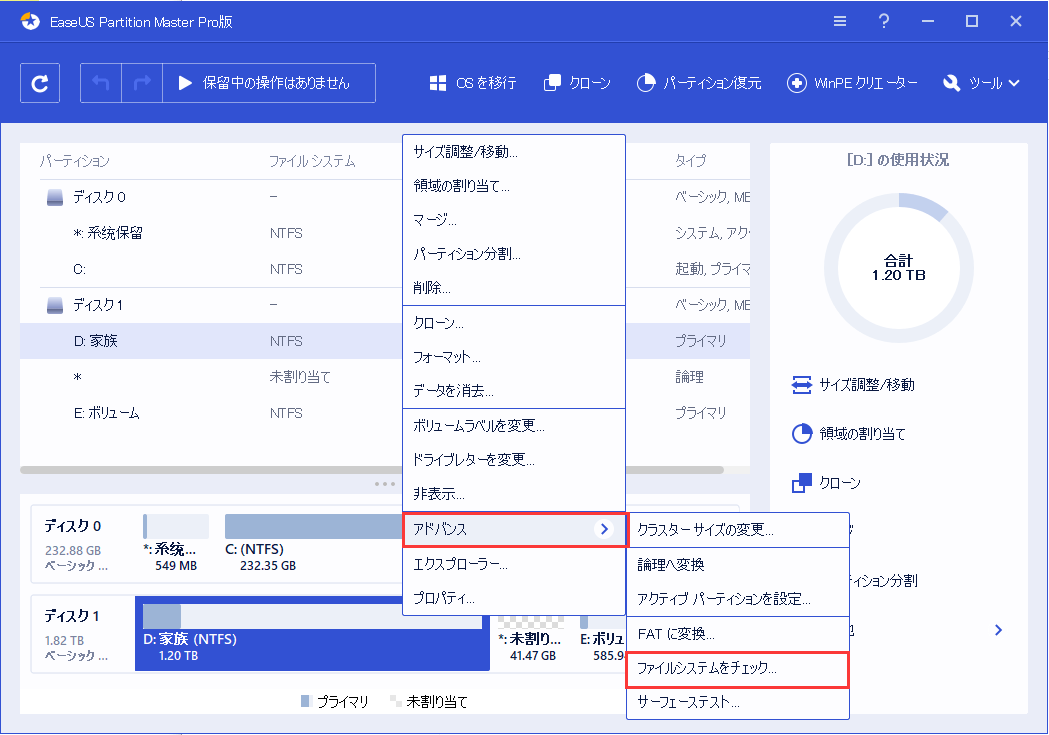Select クラスターサイズの変更 in submenu
This screenshot has width=1049, height=735.
[738, 530]
